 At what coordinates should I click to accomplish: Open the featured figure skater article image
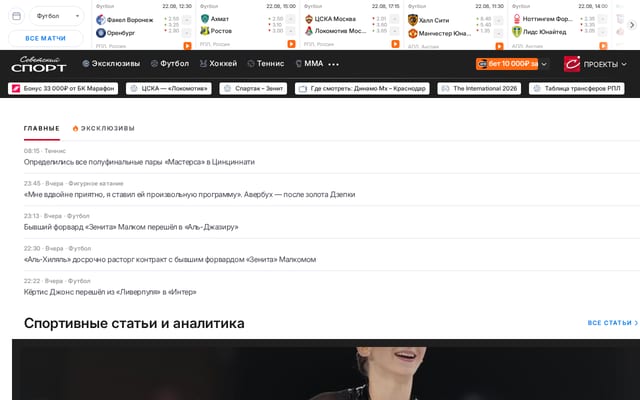point(326,369)
